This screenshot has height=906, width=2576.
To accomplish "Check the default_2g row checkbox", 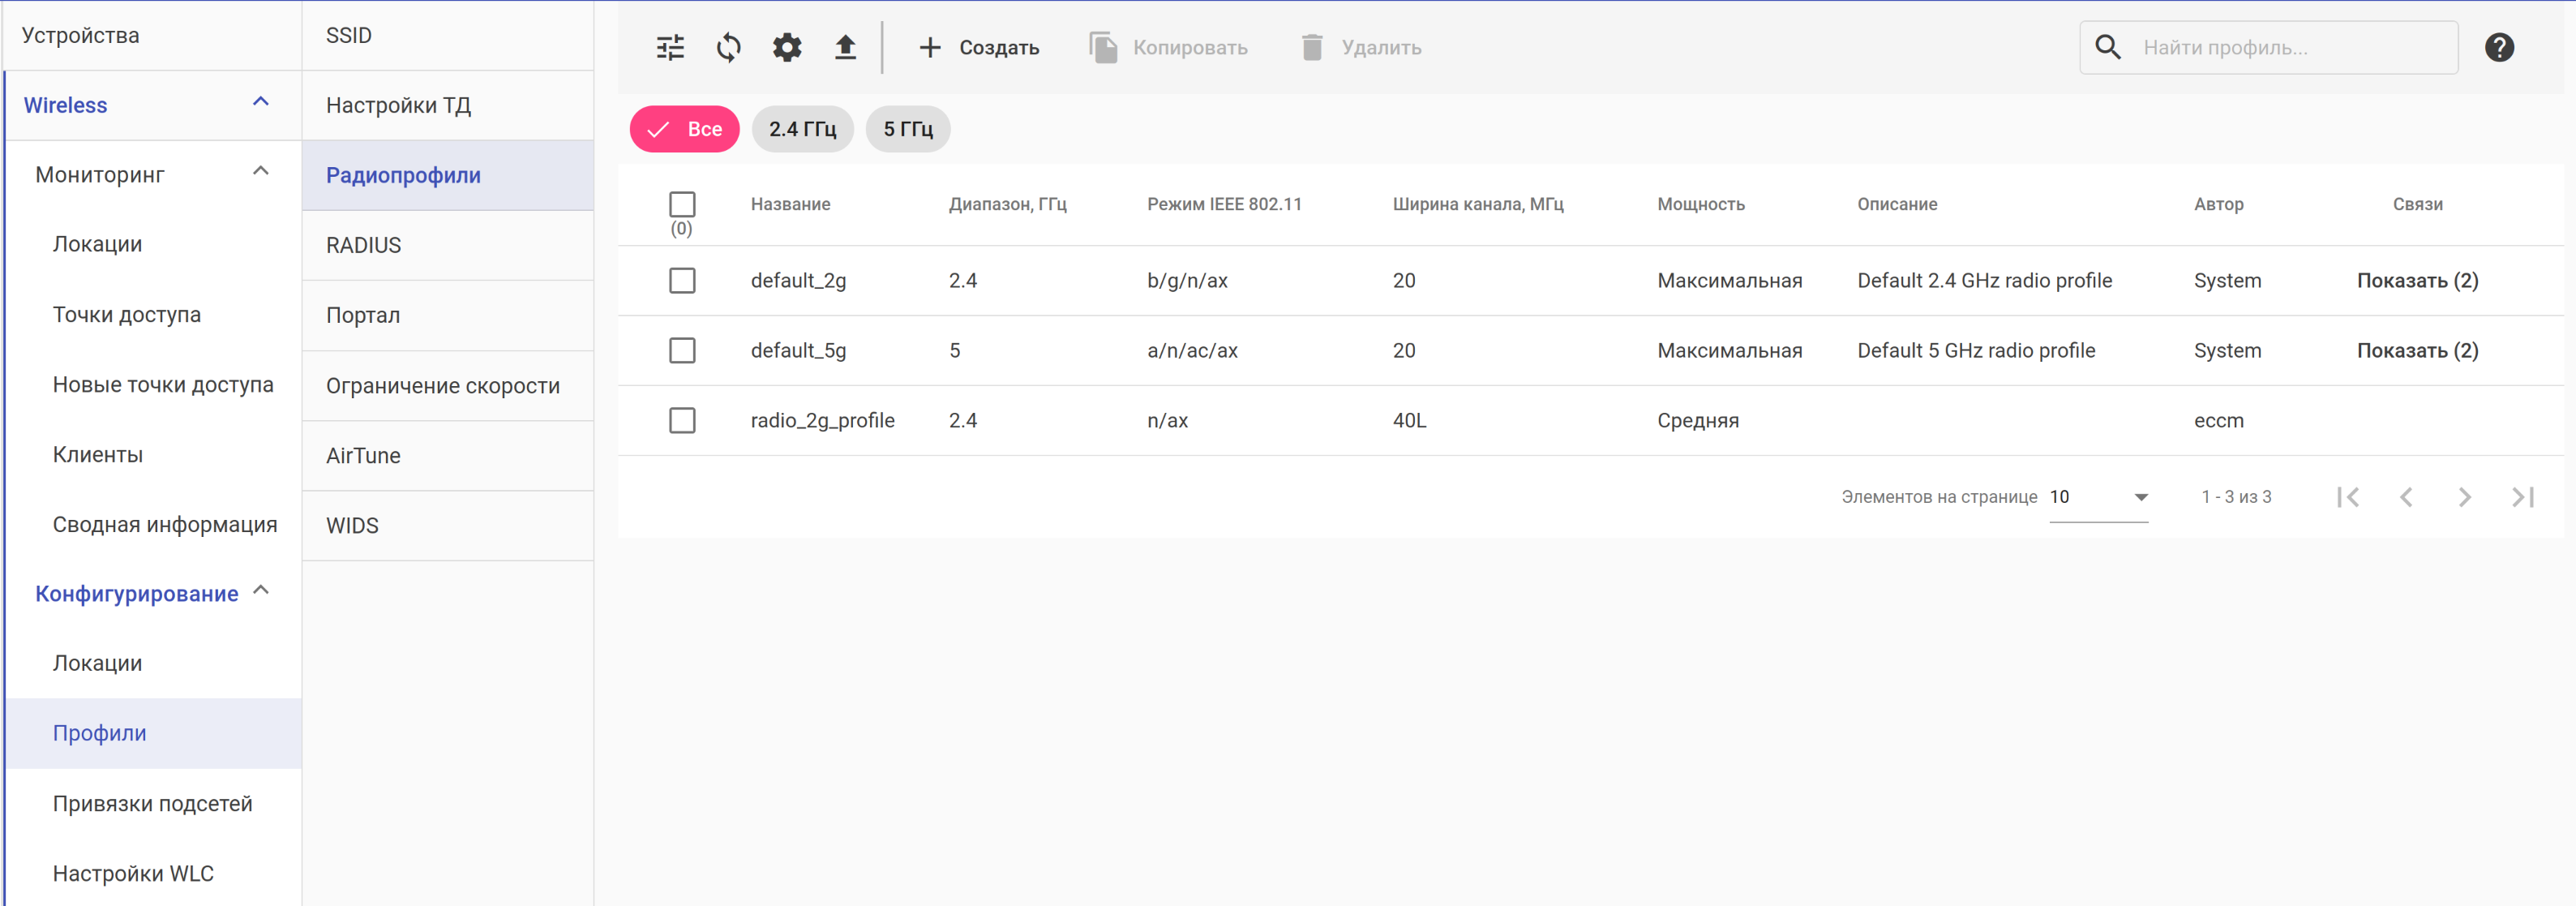I will (x=682, y=280).
